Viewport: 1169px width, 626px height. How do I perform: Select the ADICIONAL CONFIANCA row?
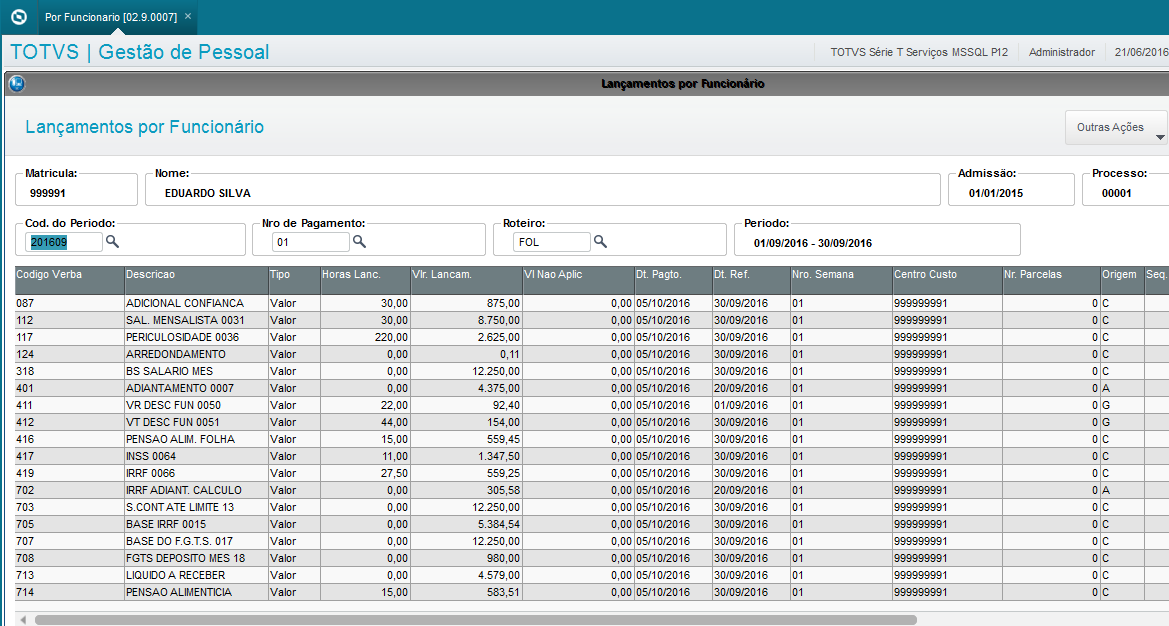click(592, 303)
